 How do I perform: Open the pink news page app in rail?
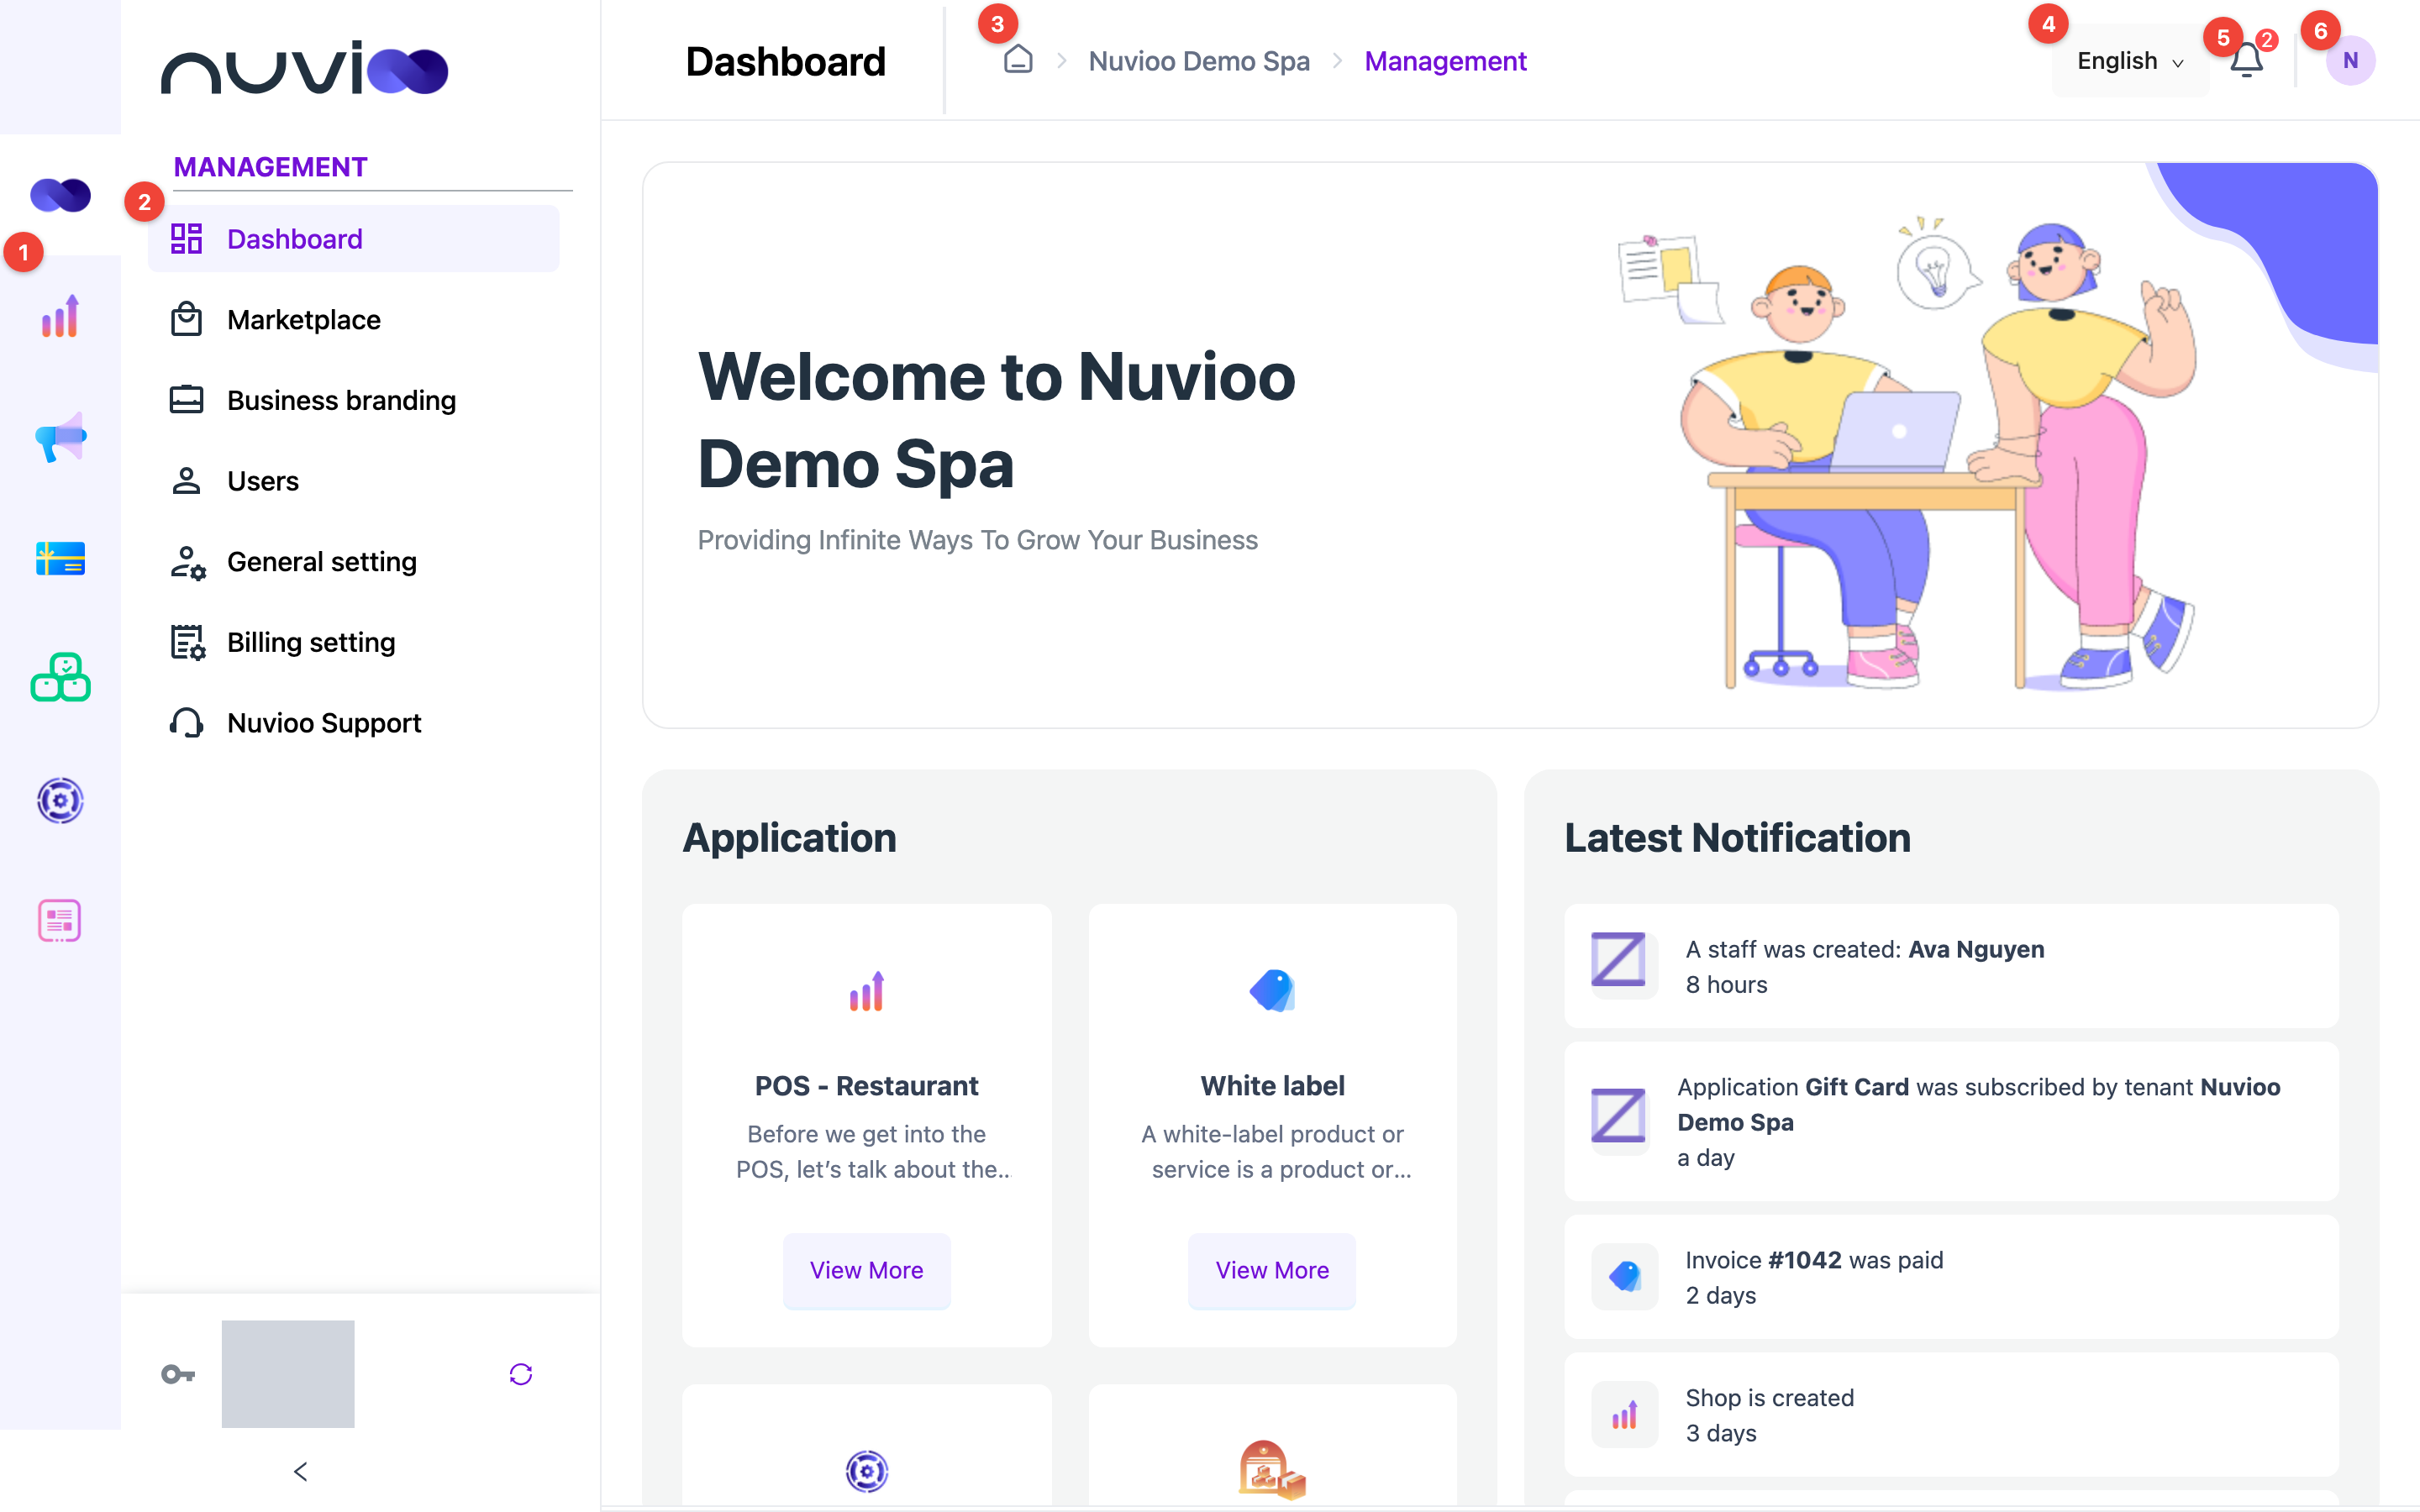60,920
